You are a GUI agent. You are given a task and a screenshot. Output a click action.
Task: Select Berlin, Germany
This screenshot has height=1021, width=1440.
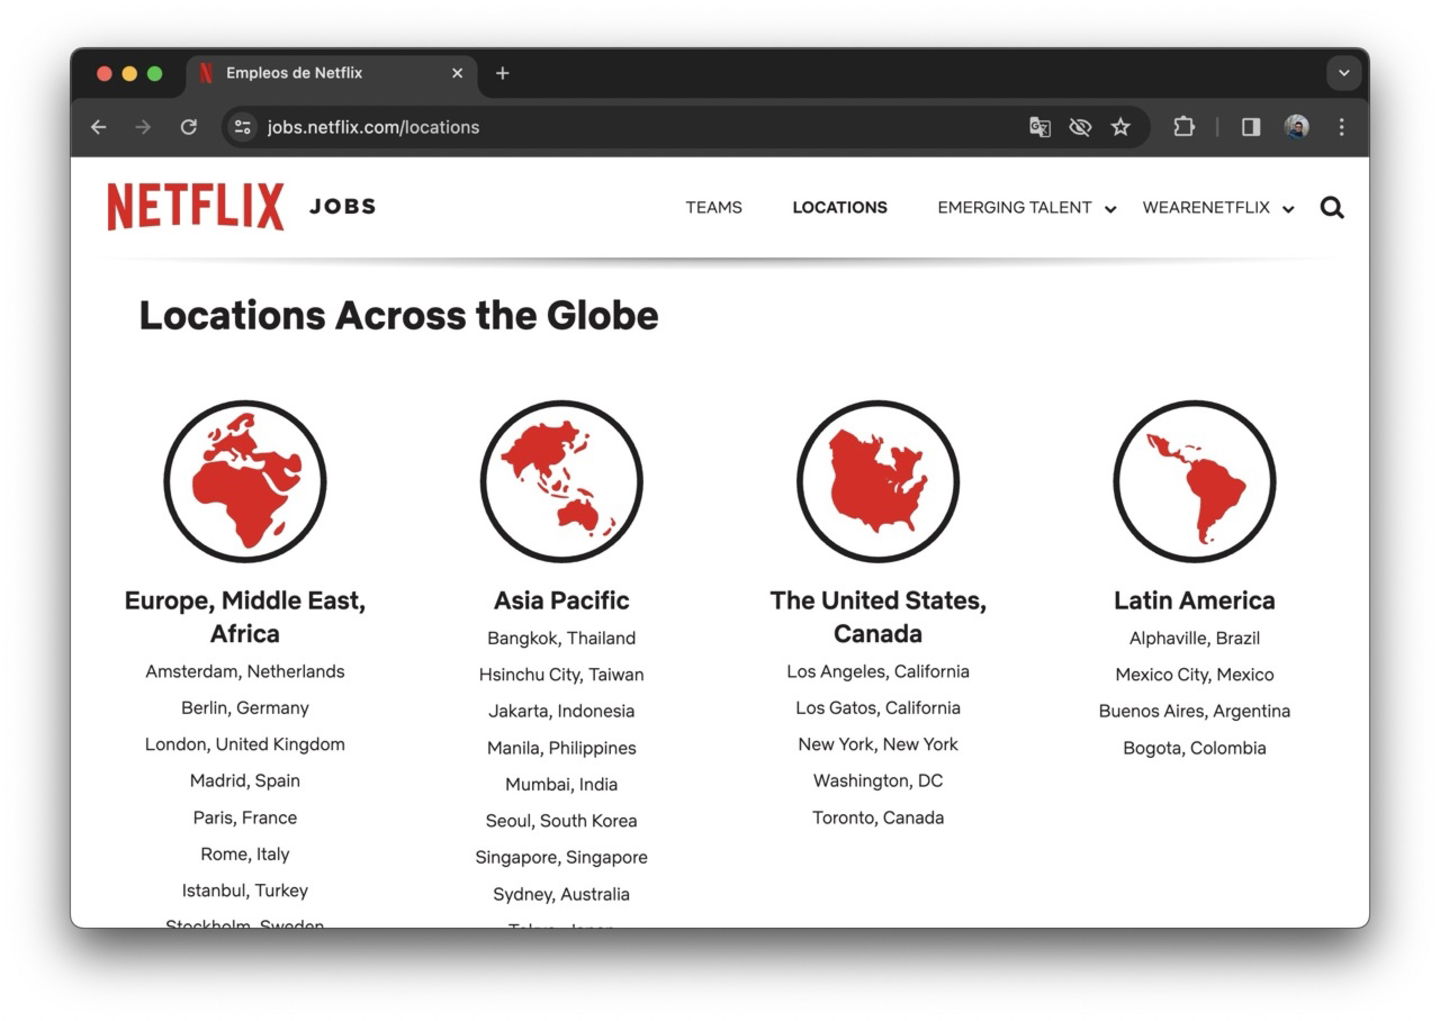point(245,708)
